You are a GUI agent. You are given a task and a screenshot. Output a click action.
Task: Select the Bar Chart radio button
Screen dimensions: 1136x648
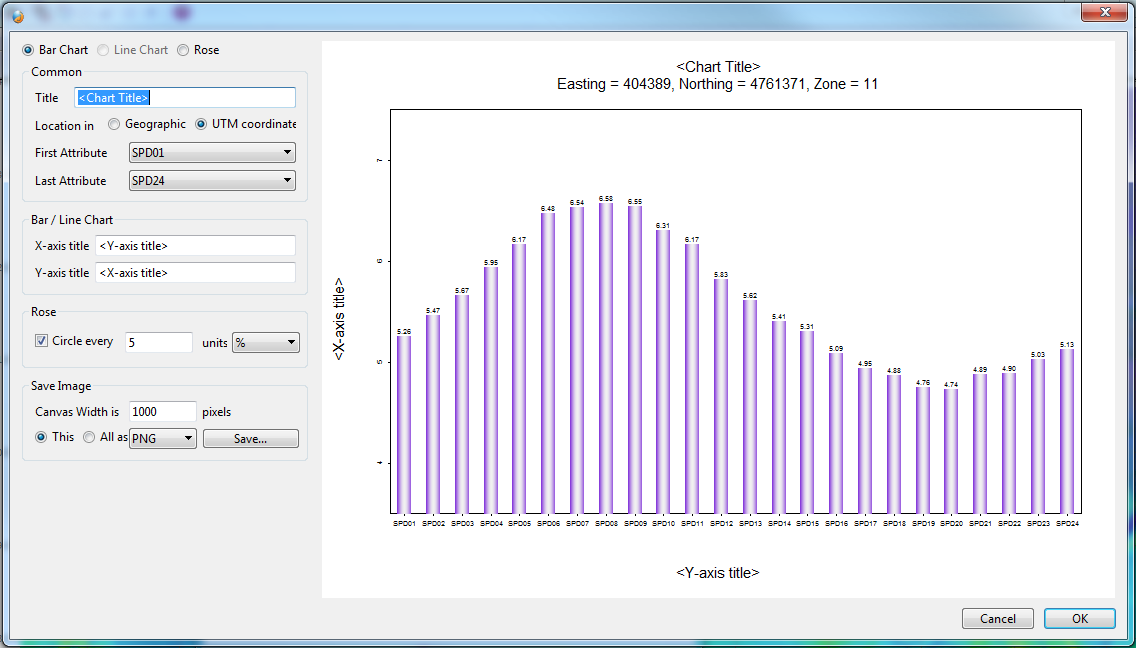point(28,50)
